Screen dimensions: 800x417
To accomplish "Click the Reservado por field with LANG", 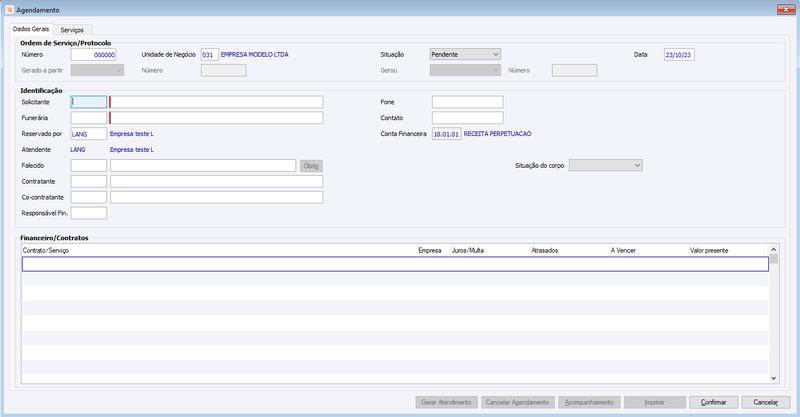I will 89,134.
